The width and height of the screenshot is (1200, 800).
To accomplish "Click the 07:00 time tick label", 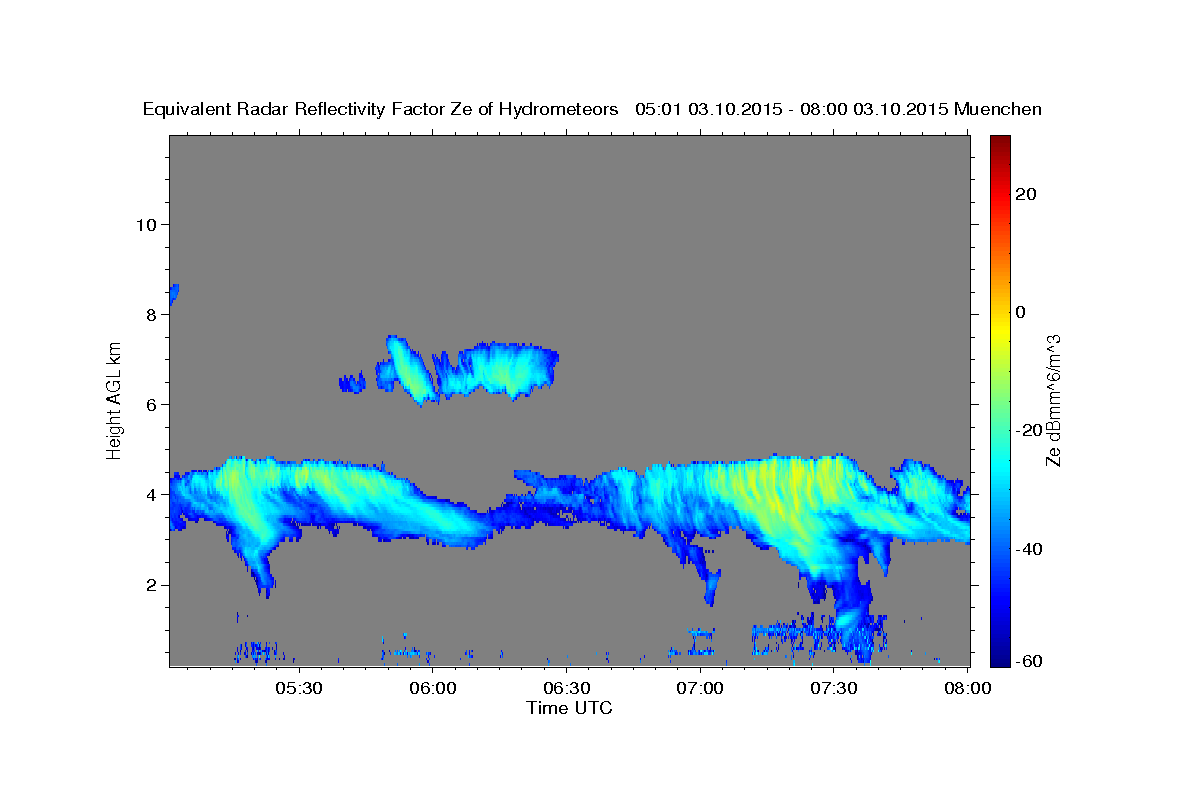I will tap(700, 689).
